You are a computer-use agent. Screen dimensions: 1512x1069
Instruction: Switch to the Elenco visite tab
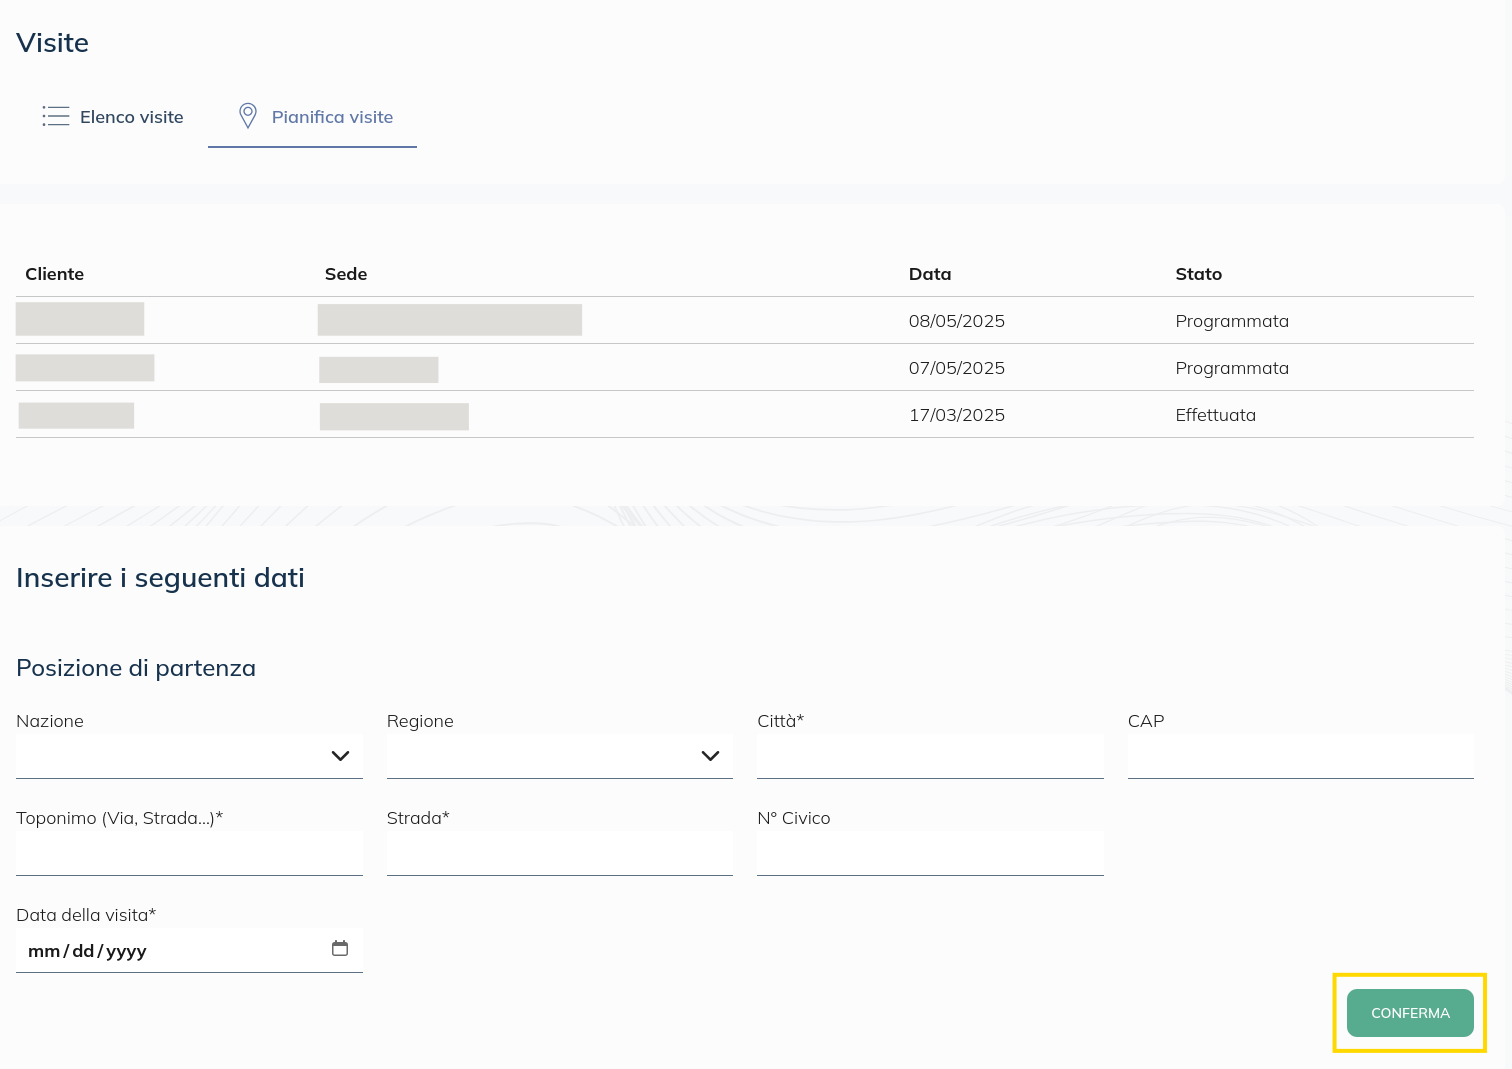coord(131,117)
